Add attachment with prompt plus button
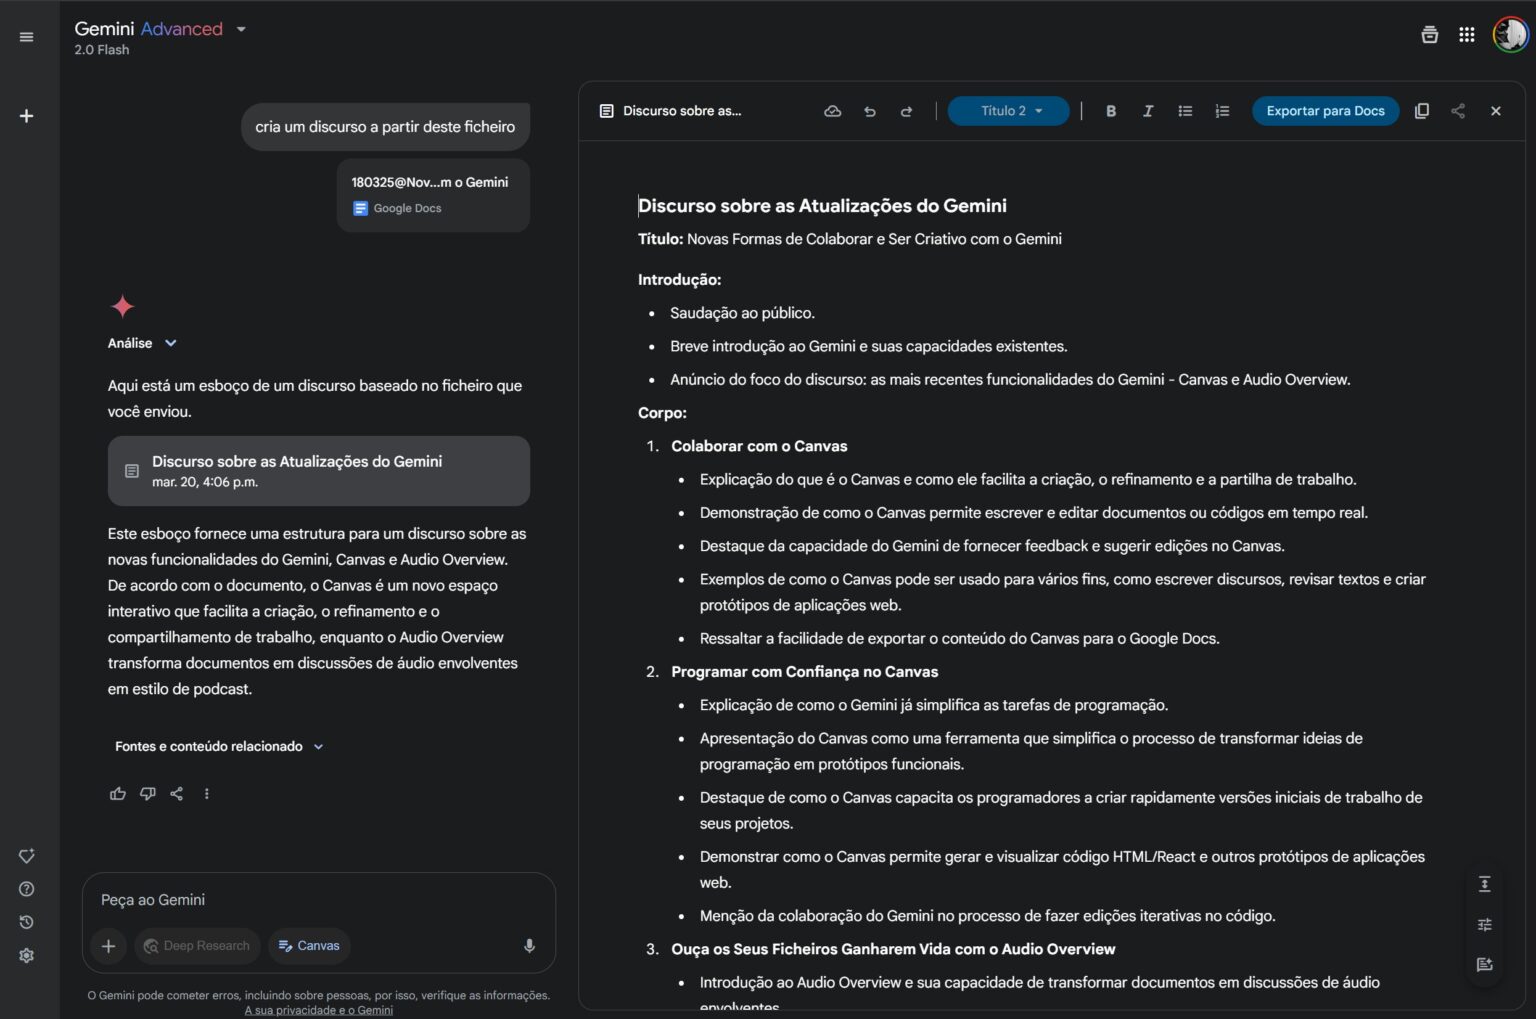1536x1019 pixels. click(x=109, y=946)
